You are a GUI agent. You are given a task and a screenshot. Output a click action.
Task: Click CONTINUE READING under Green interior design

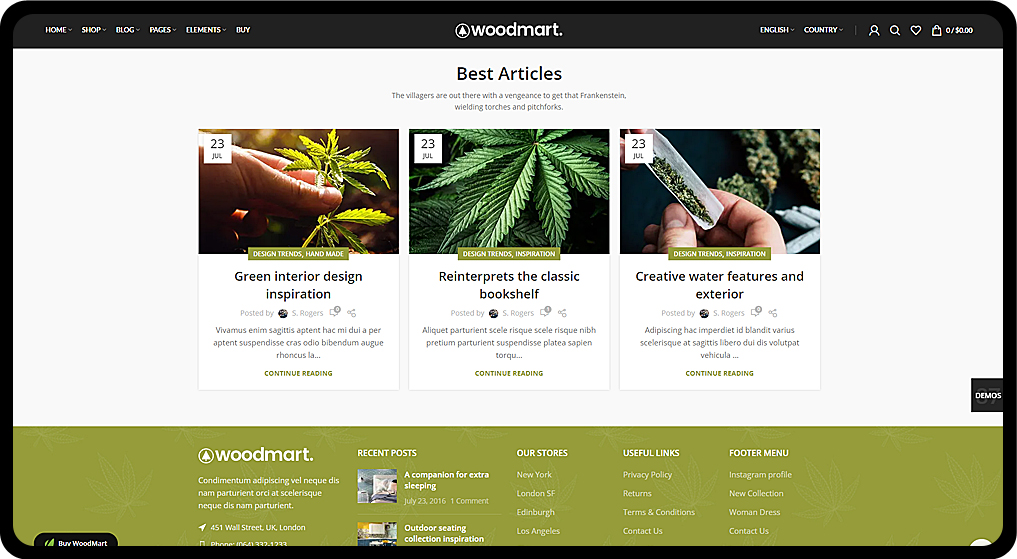coord(298,374)
